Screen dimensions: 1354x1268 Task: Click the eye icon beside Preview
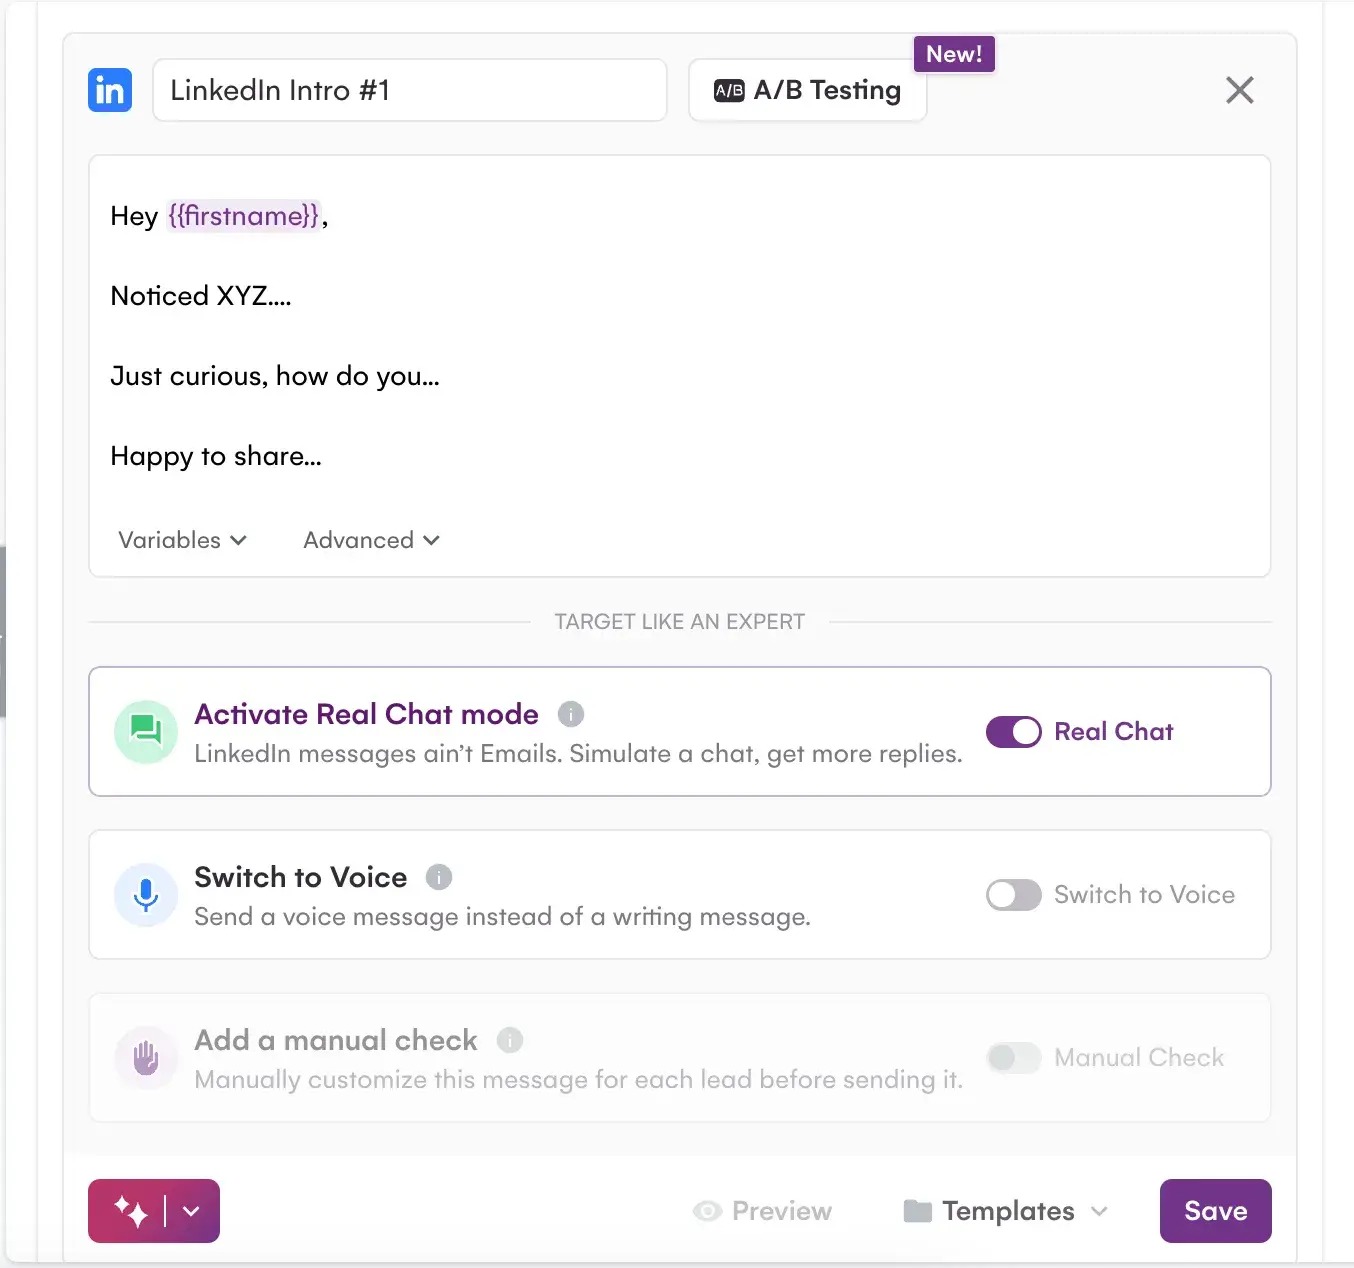(x=708, y=1211)
